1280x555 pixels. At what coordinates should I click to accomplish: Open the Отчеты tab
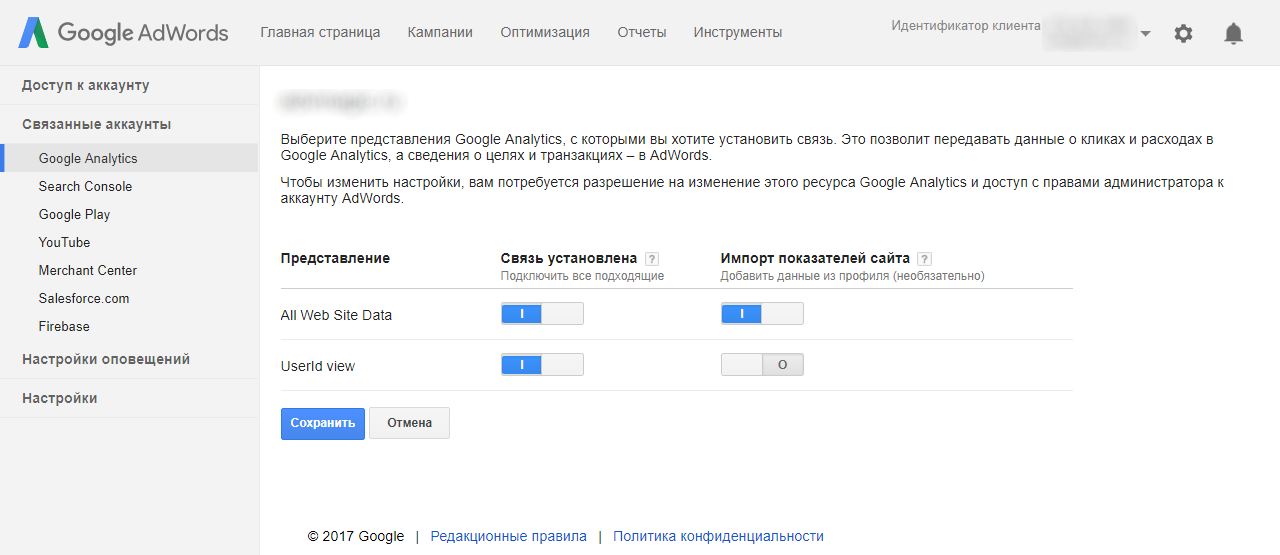(x=642, y=32)
